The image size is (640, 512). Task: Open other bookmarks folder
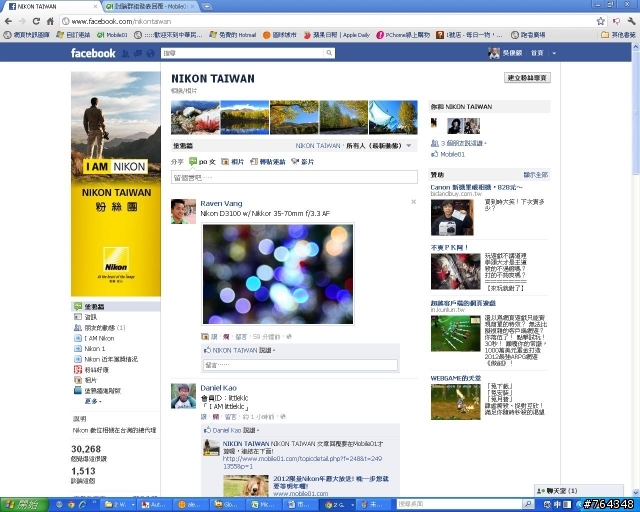pos(619,35)
